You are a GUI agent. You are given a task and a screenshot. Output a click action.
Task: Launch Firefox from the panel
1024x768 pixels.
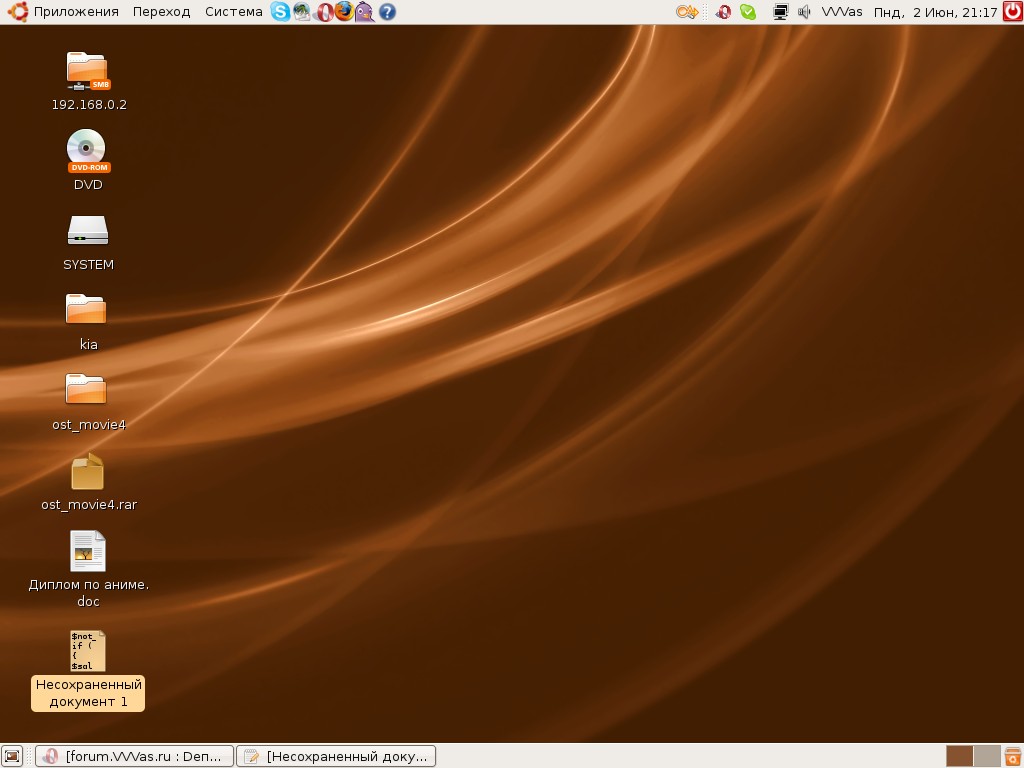point(345,12)
